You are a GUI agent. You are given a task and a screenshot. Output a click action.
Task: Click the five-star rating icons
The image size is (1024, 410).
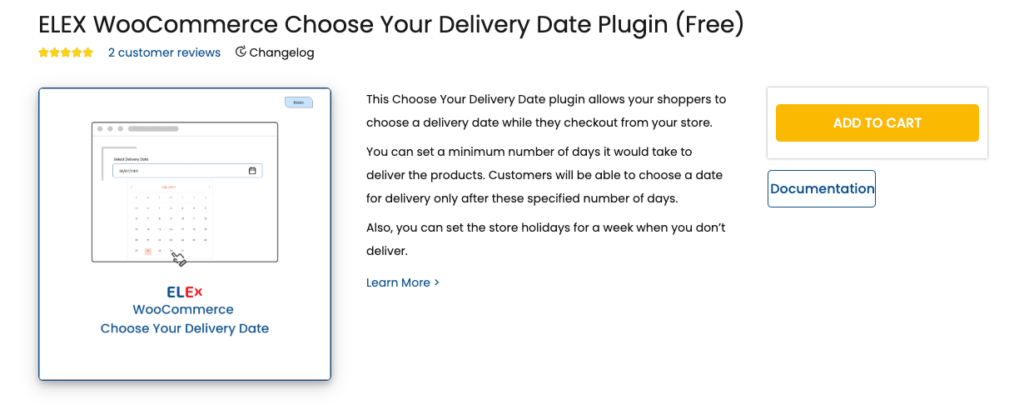click(x=65, y=53)
